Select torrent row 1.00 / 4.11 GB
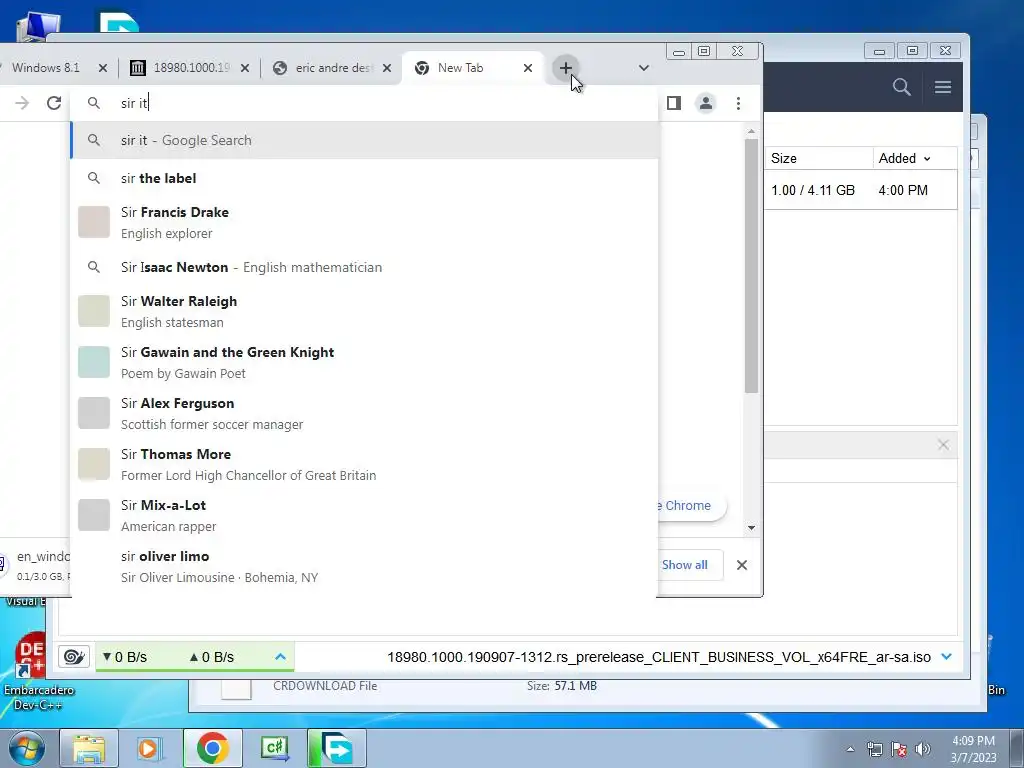1024x768 pixels. pyautogui.click(x=861, y=190)
